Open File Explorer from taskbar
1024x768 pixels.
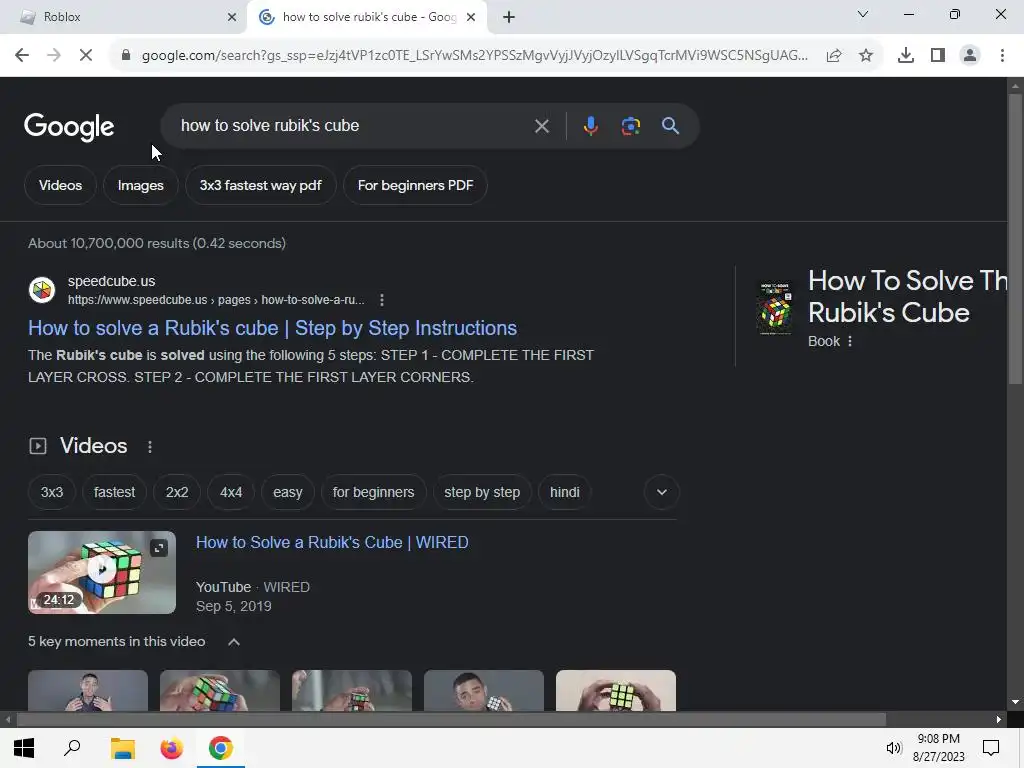(122, 748)
